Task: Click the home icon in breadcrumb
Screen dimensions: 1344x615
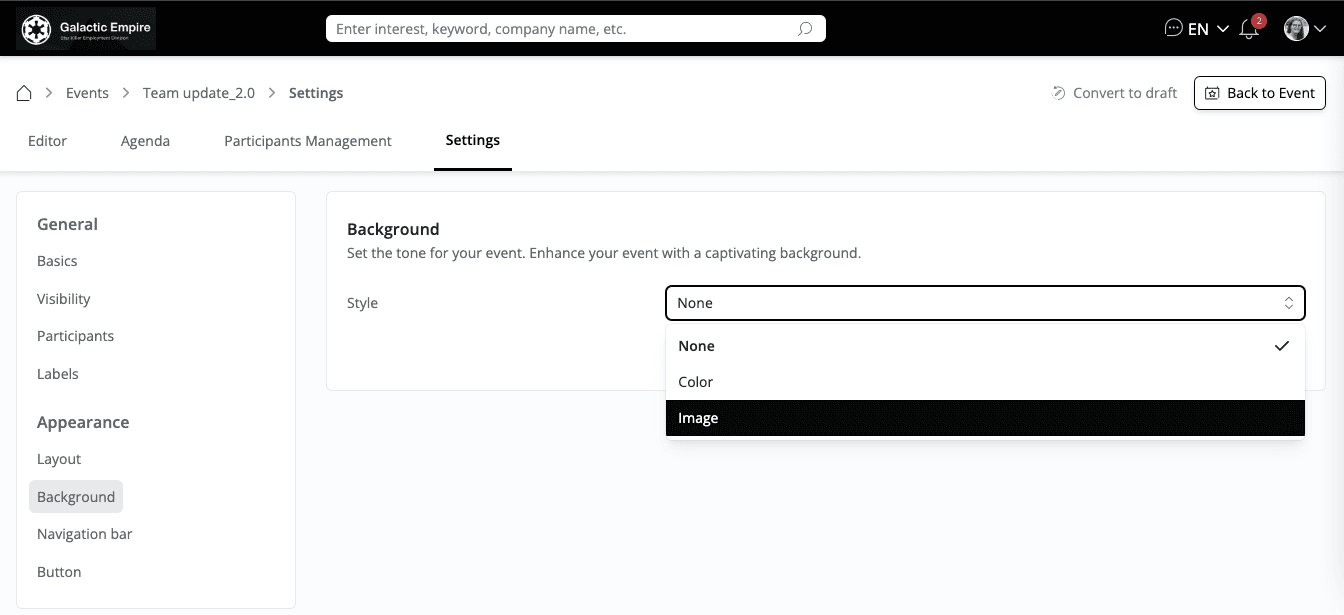Action: point(24,93)
